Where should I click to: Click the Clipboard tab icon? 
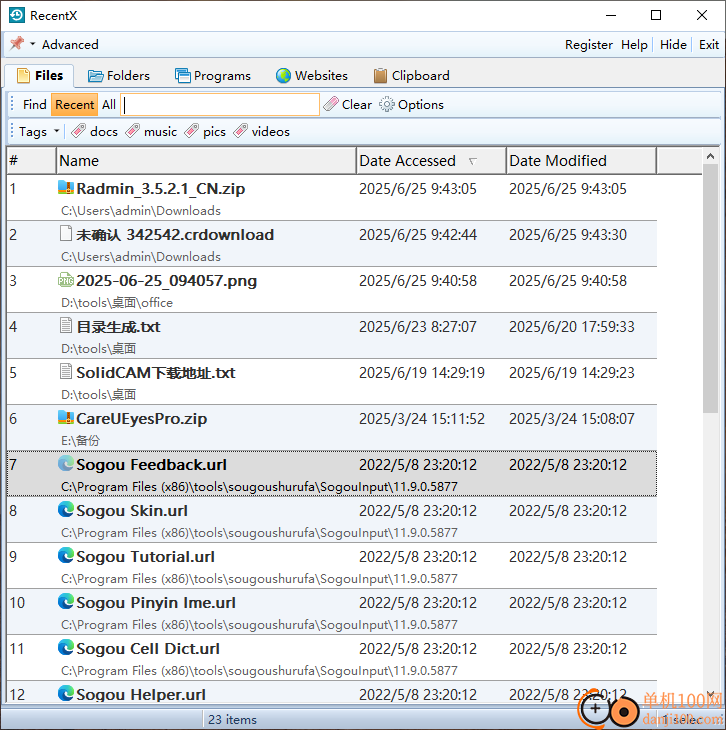pos(380,75)
